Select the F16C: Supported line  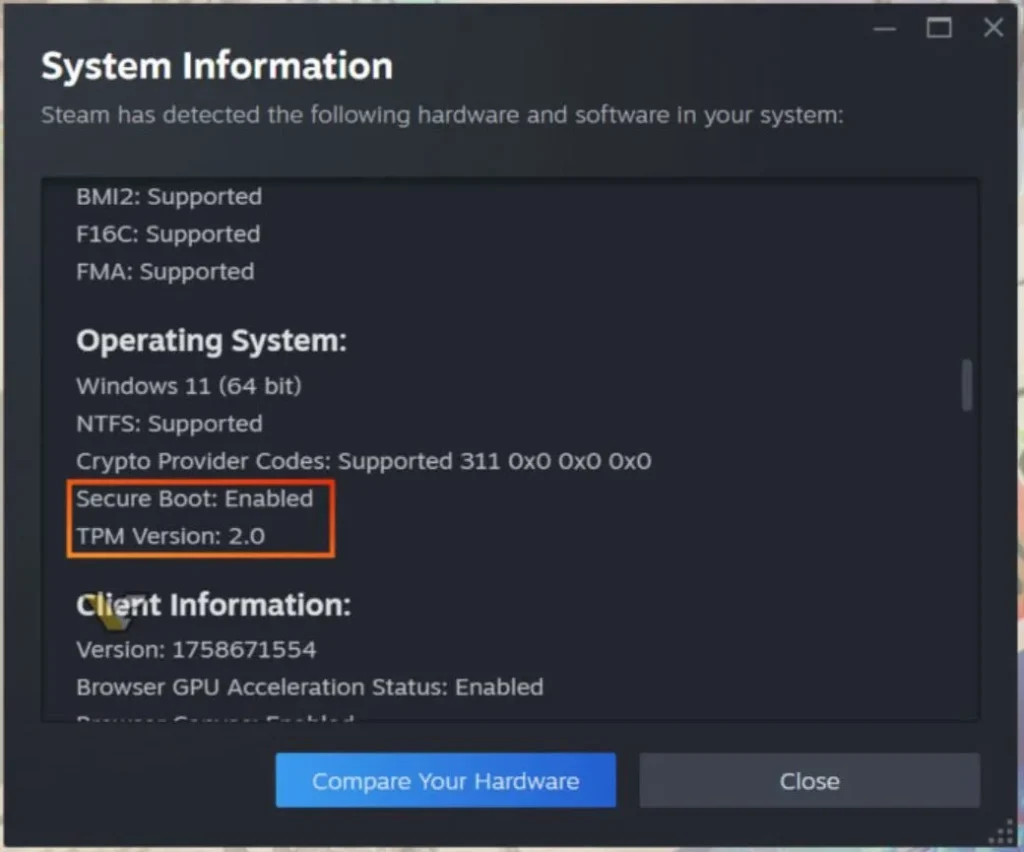coord(167,234)
